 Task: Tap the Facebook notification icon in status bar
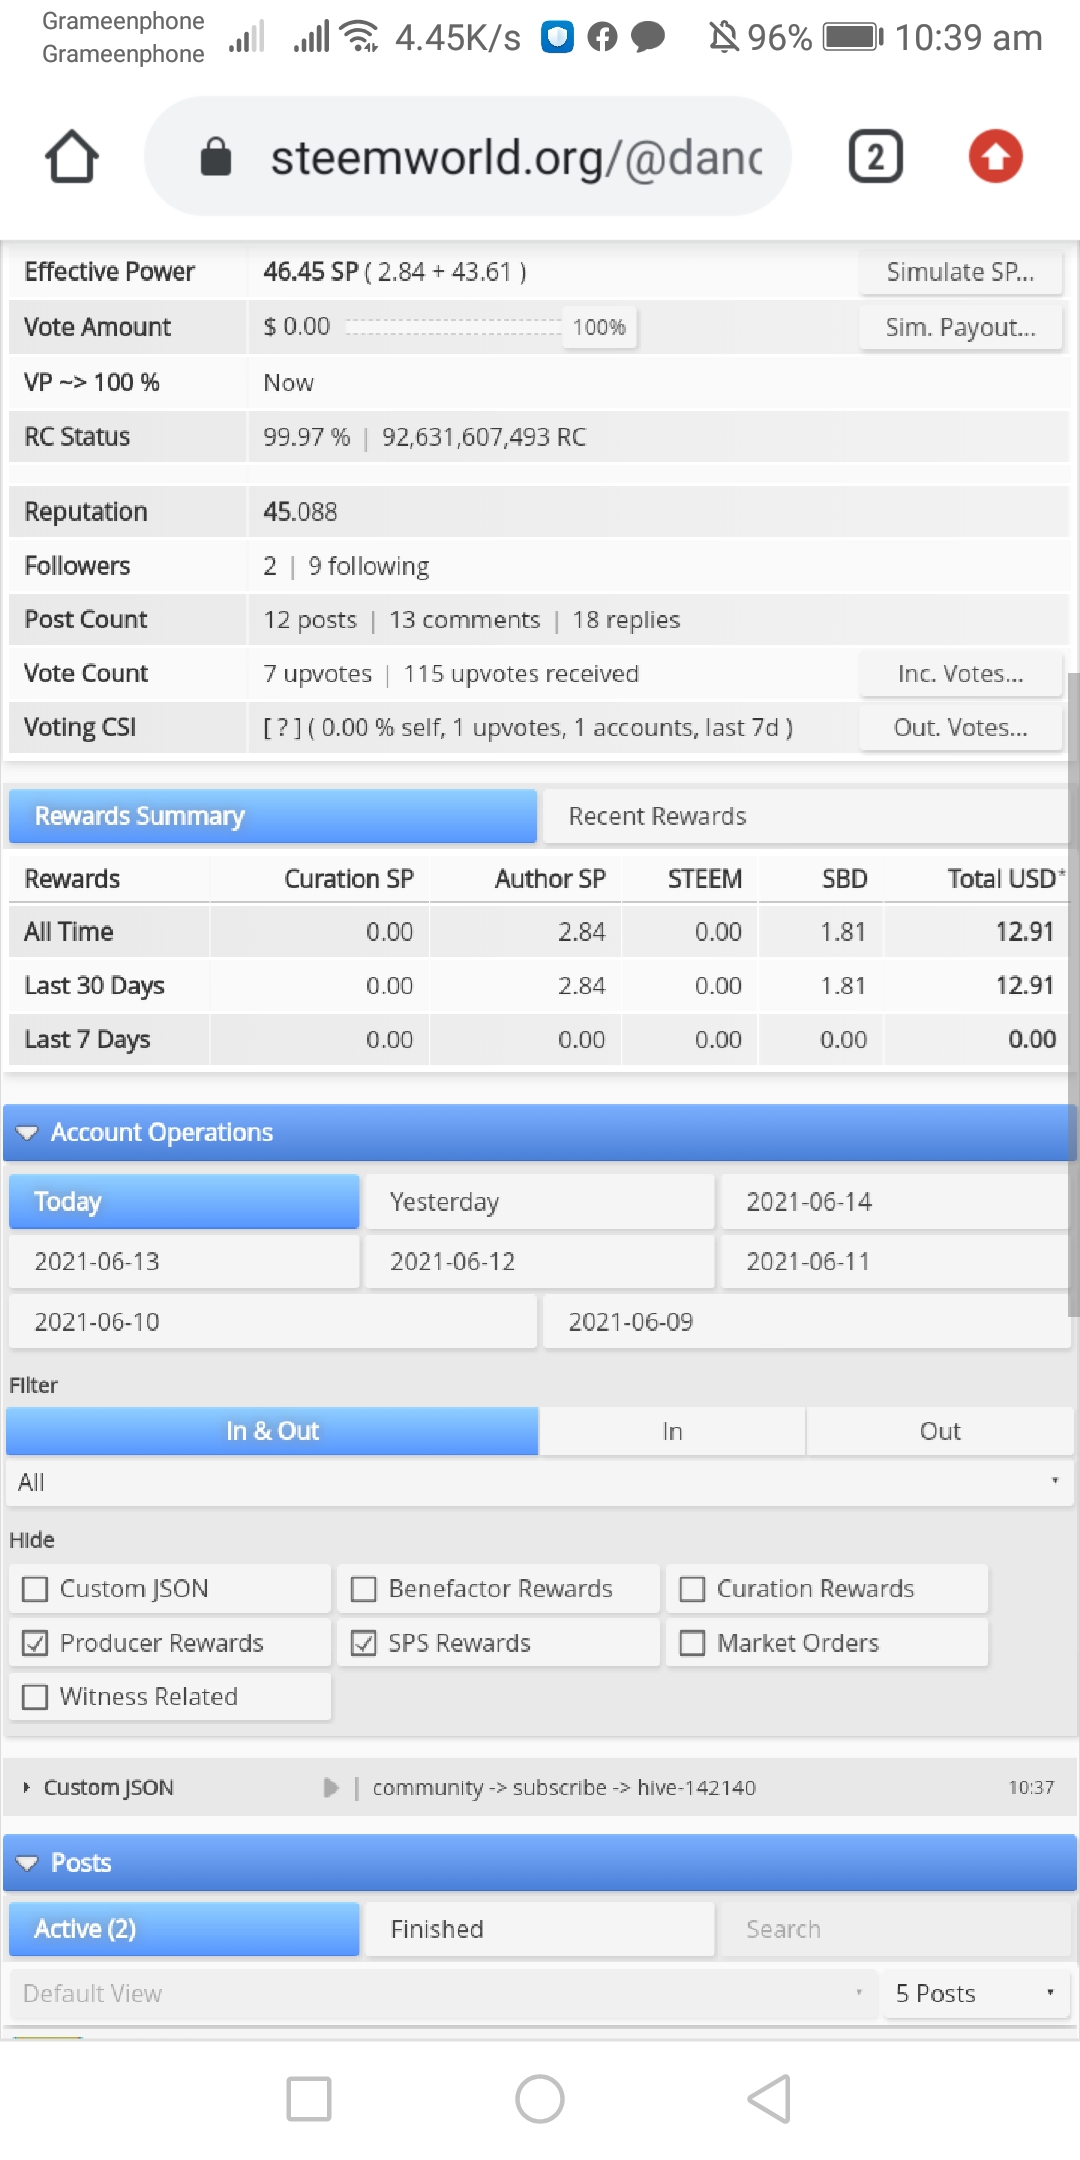(602, 37)
